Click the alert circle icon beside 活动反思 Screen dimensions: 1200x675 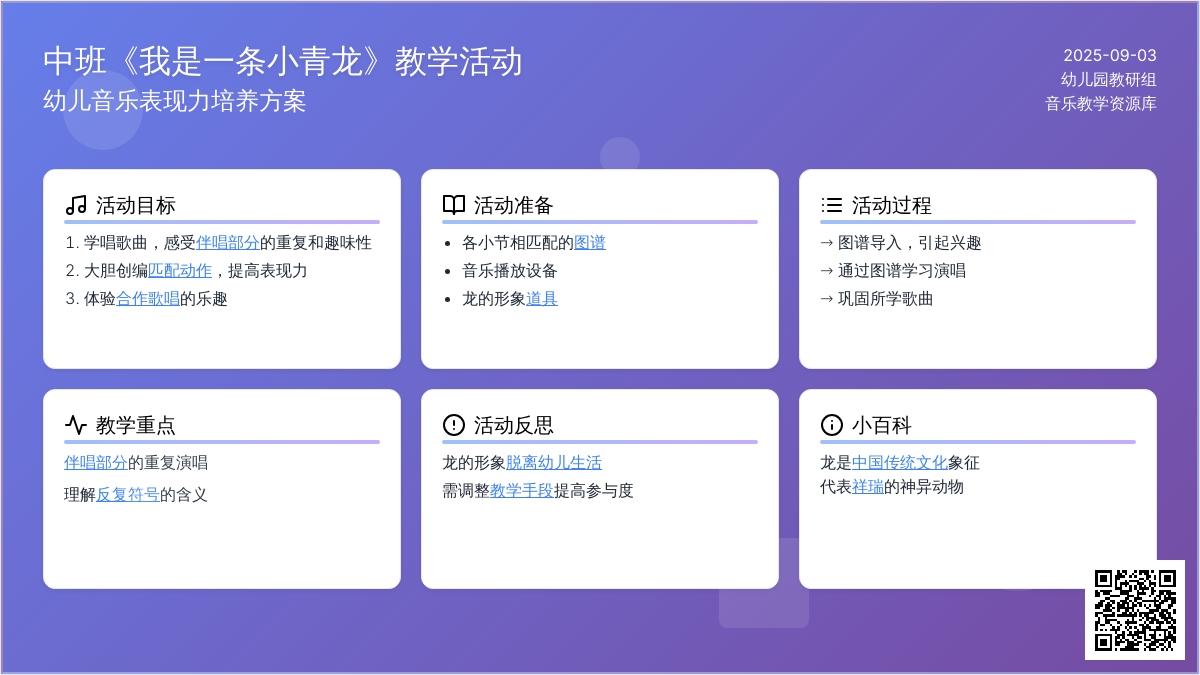tap(454, 425)
